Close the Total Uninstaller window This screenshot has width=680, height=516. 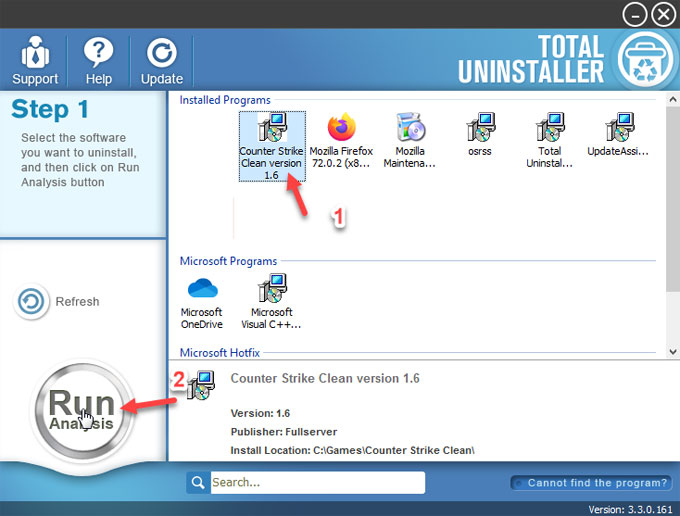[x=664, y=15]
